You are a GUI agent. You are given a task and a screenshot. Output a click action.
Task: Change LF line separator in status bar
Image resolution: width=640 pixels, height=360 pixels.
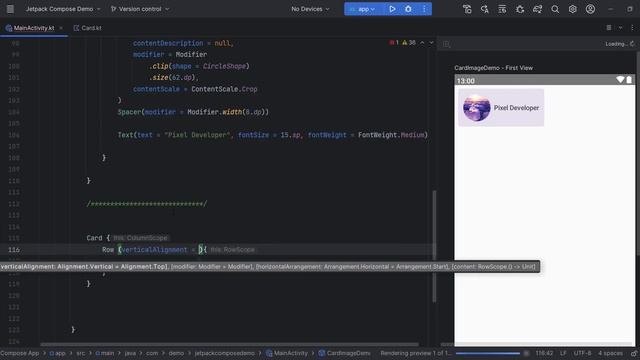point(563,353)
